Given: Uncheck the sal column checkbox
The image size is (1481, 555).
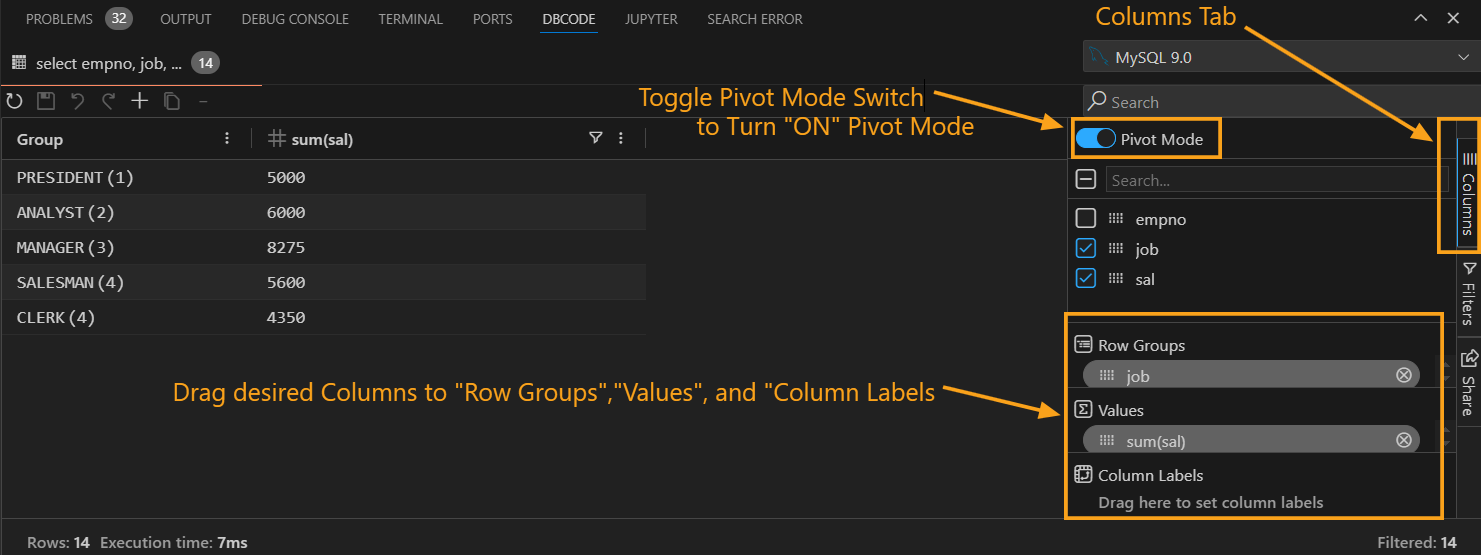Looking at the screenshot, I should 1085,278.
